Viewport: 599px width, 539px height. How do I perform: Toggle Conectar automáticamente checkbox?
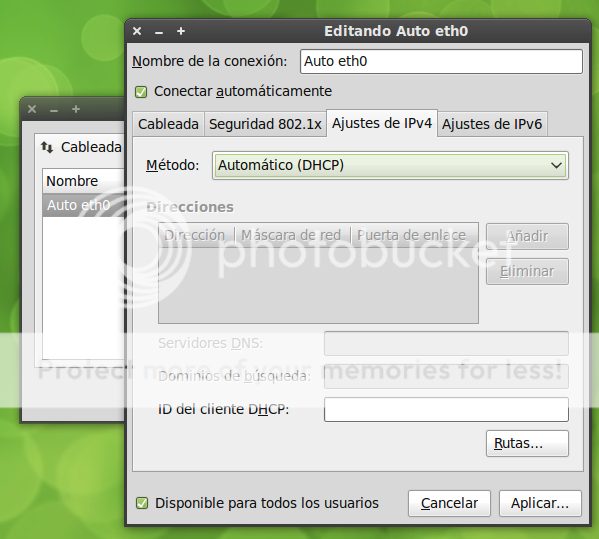coord(141,92)
